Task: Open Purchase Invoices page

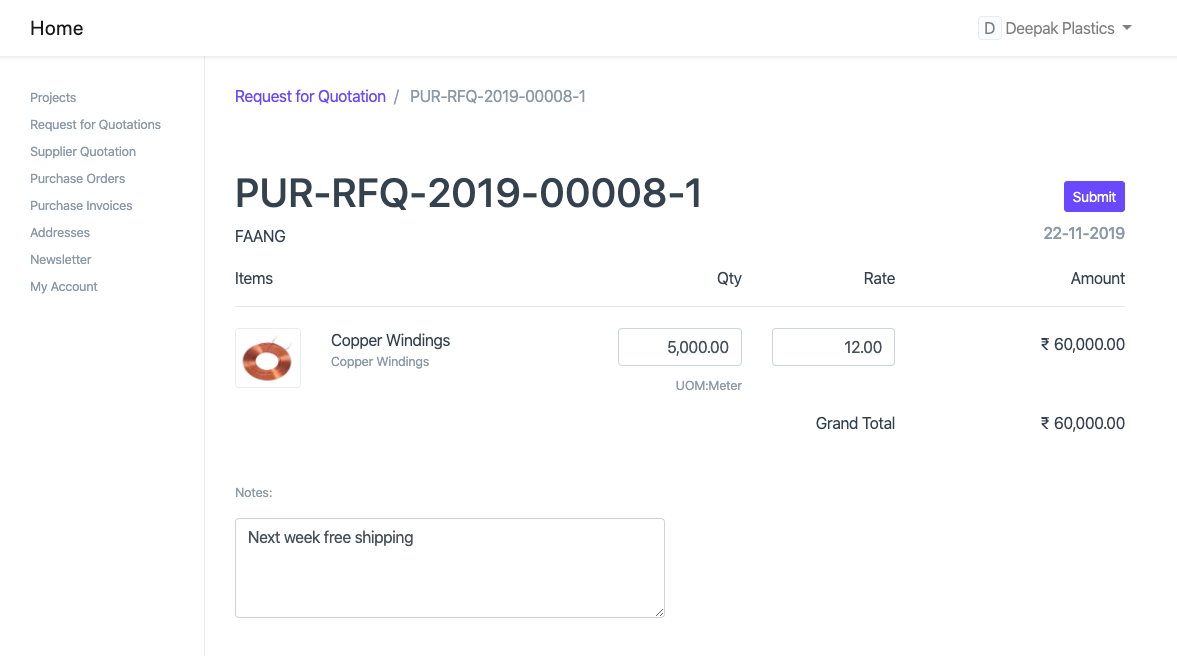Action: [x=81, y=205]
